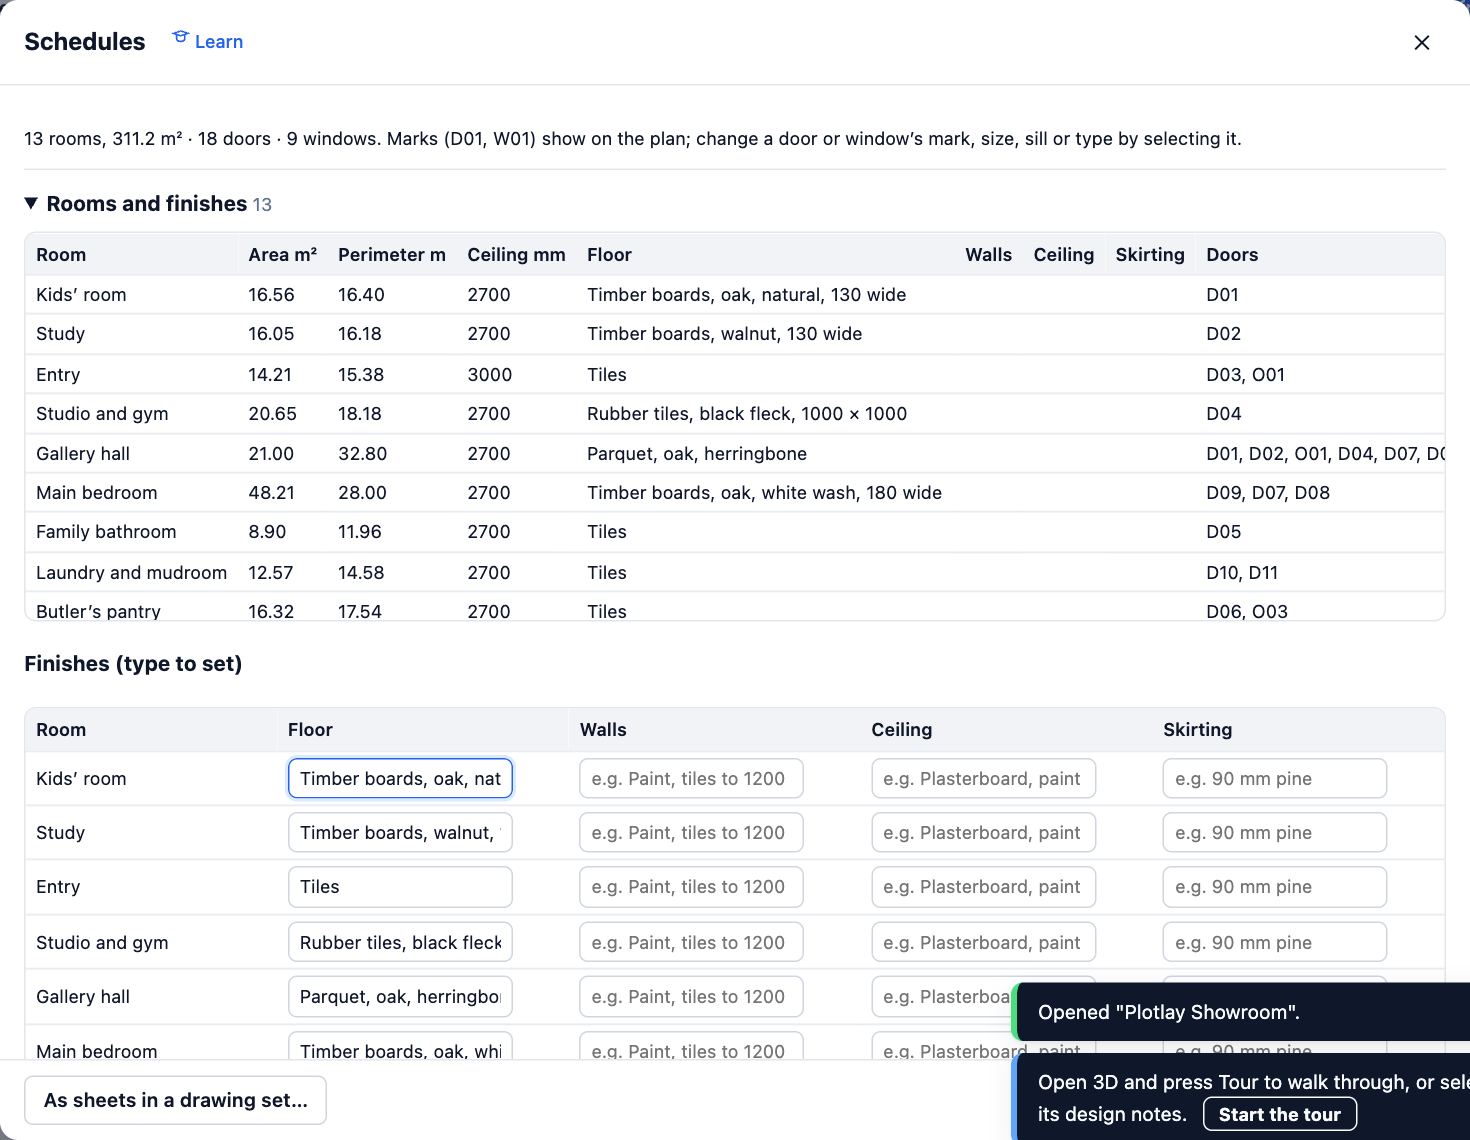Start the tour
This screenshot has height=1140, width=1470.
[x=1279, y=1114]
